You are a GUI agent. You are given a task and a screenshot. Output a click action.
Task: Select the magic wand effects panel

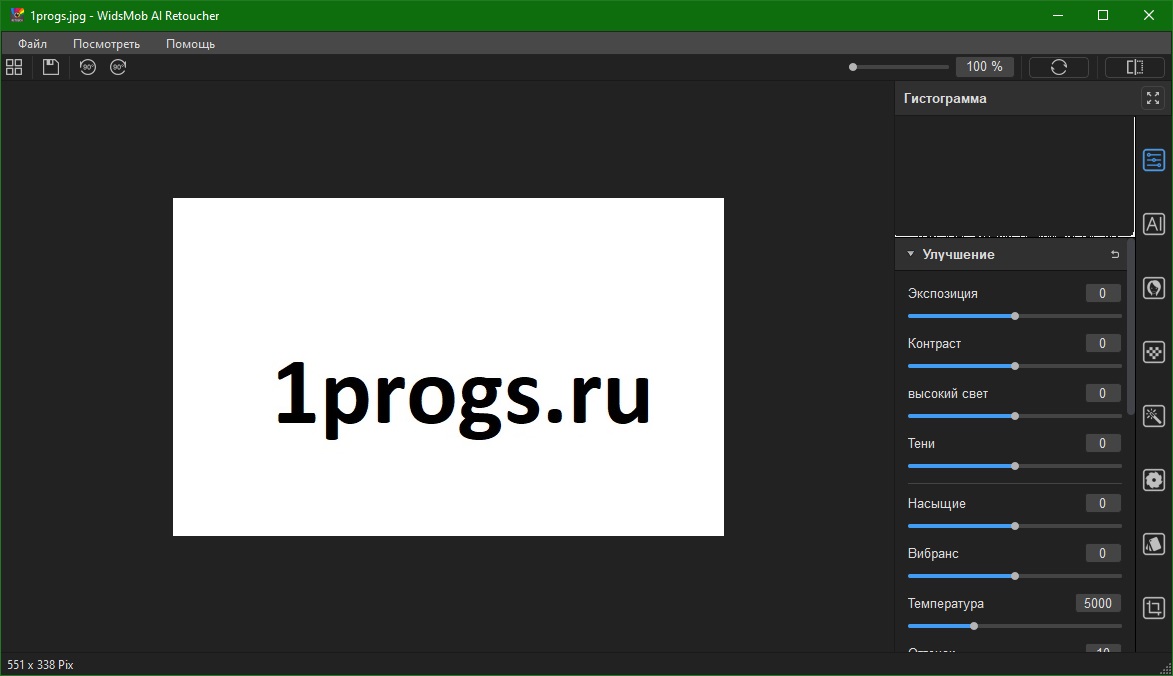pyautogui.click(x=1154, y=416)
